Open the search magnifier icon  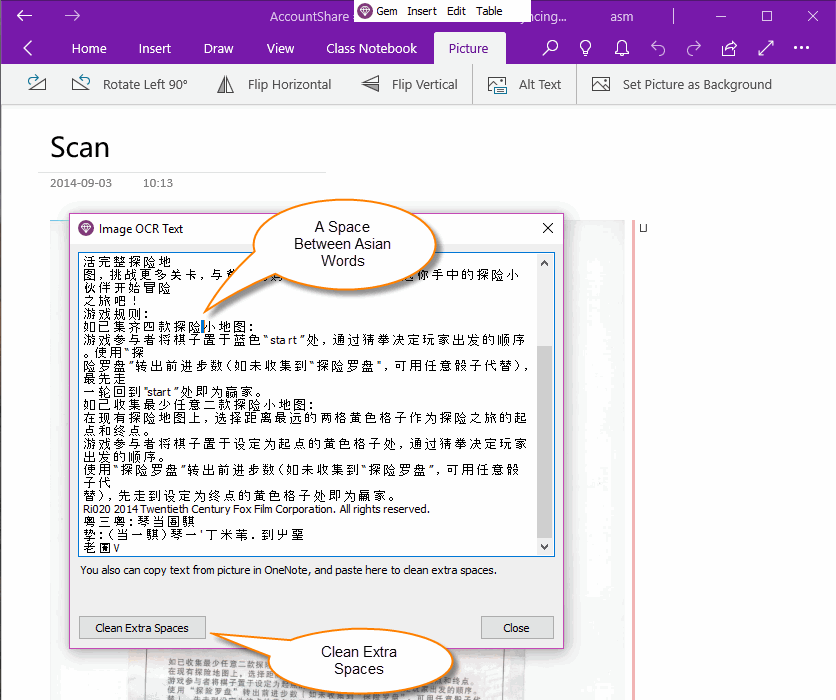(x=550, y=49)
